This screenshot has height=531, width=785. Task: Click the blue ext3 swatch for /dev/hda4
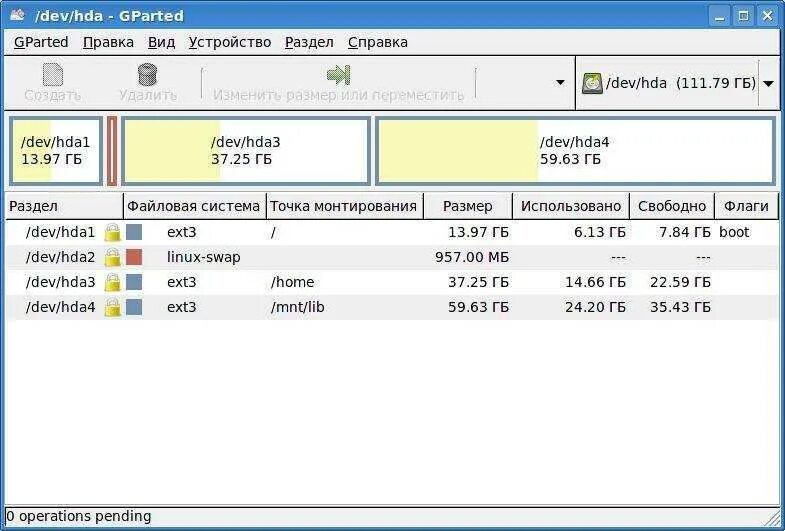coord(134,307)
